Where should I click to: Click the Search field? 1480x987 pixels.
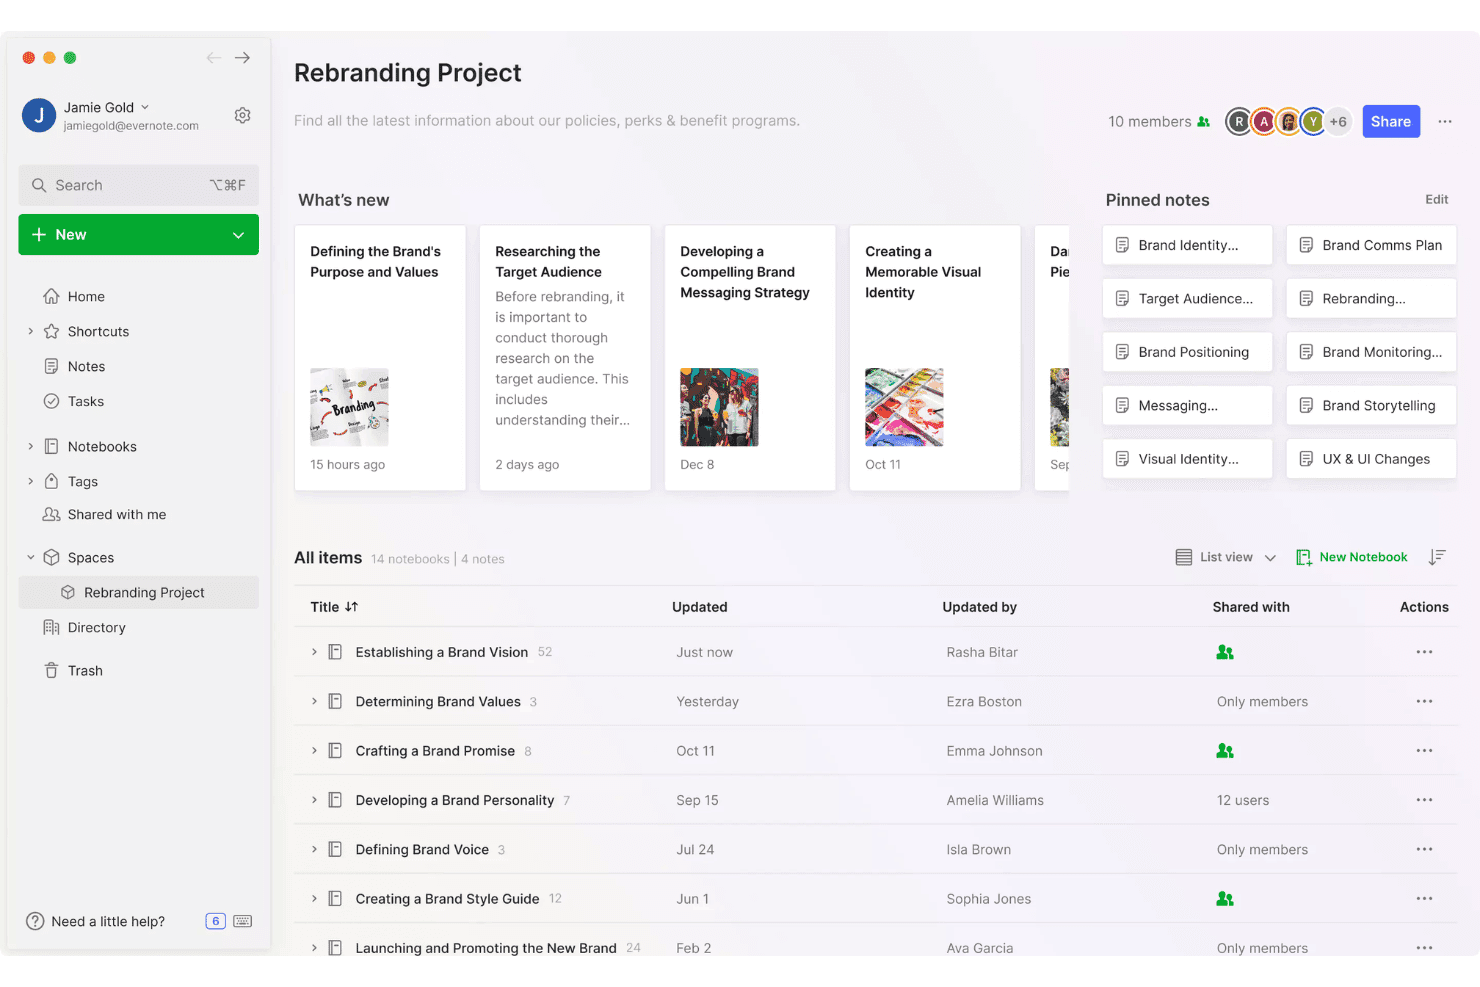[139, 186]
